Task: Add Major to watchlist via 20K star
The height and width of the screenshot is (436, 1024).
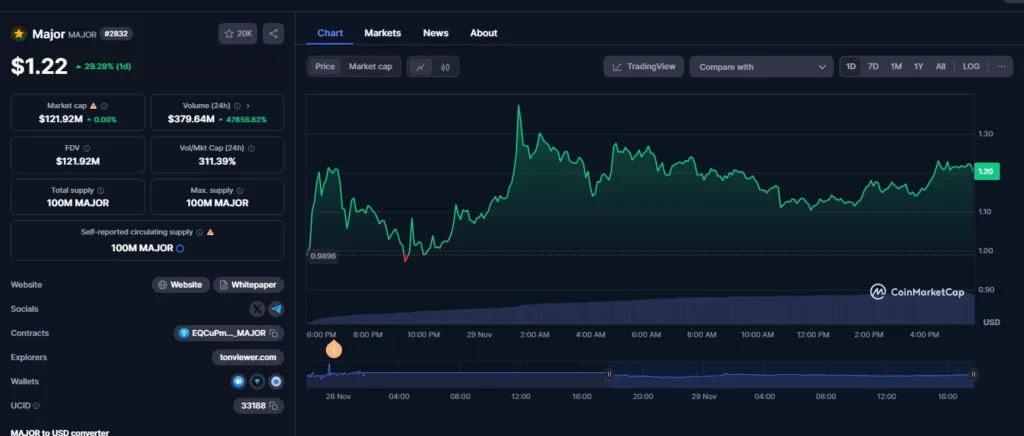Action: (x=238, y=34)
